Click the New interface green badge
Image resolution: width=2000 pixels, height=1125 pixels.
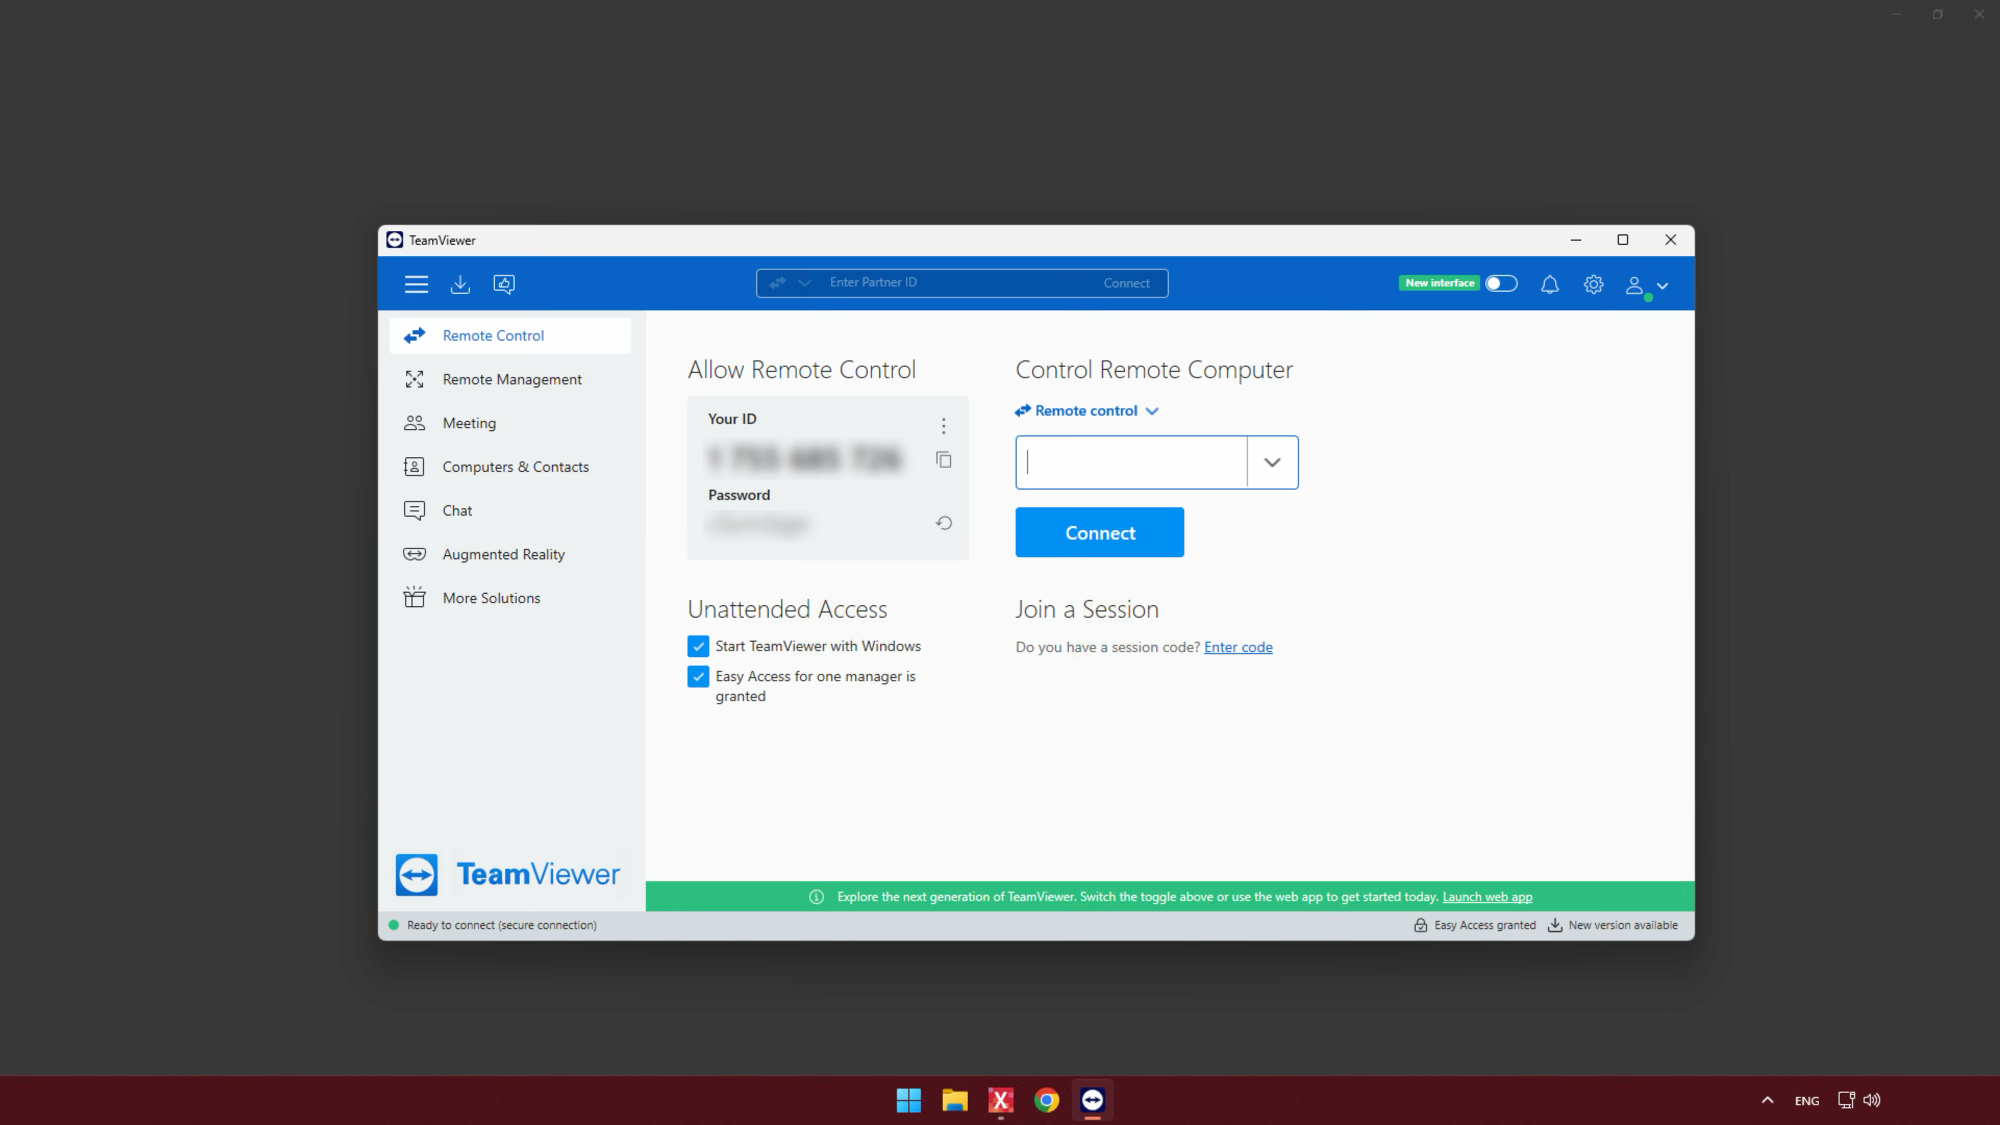1439,284
